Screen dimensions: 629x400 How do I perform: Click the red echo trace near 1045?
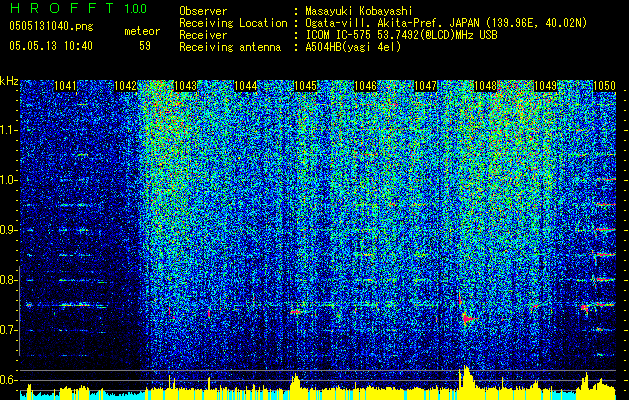click(x=296, y=311)
